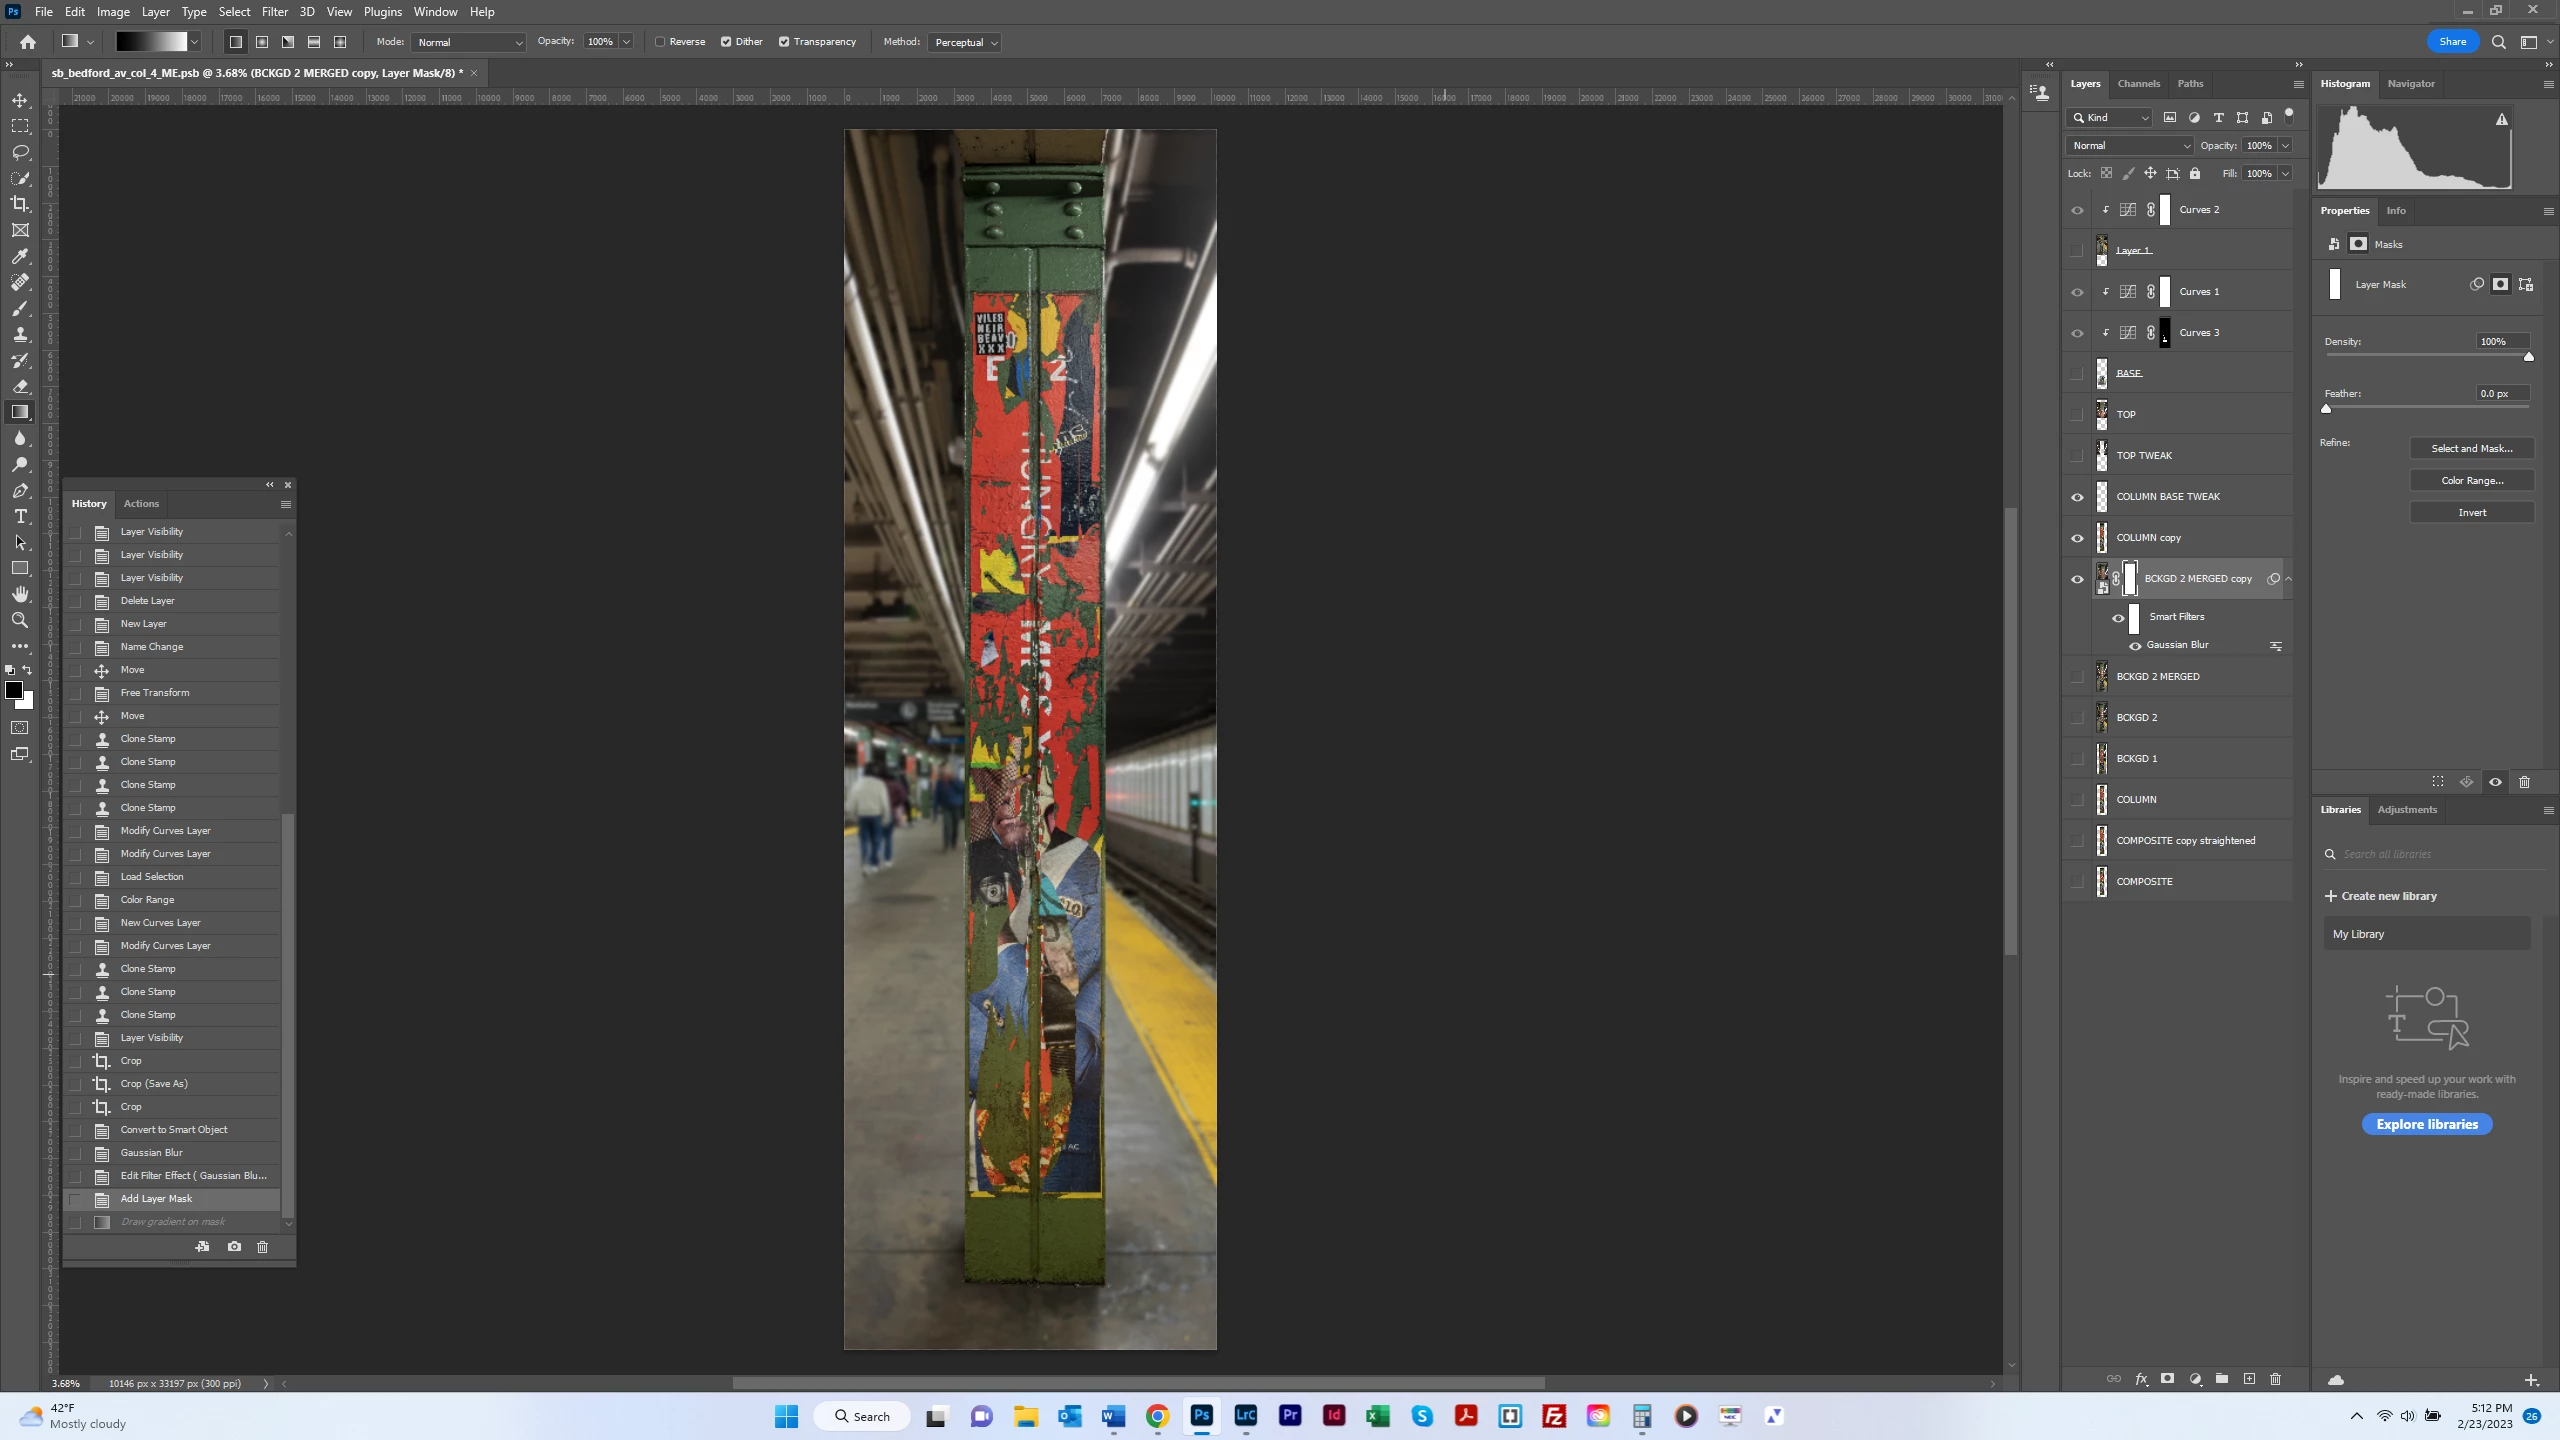Select the Horizontal Type tool
Screen dimensions: 2560x1440
20,516
